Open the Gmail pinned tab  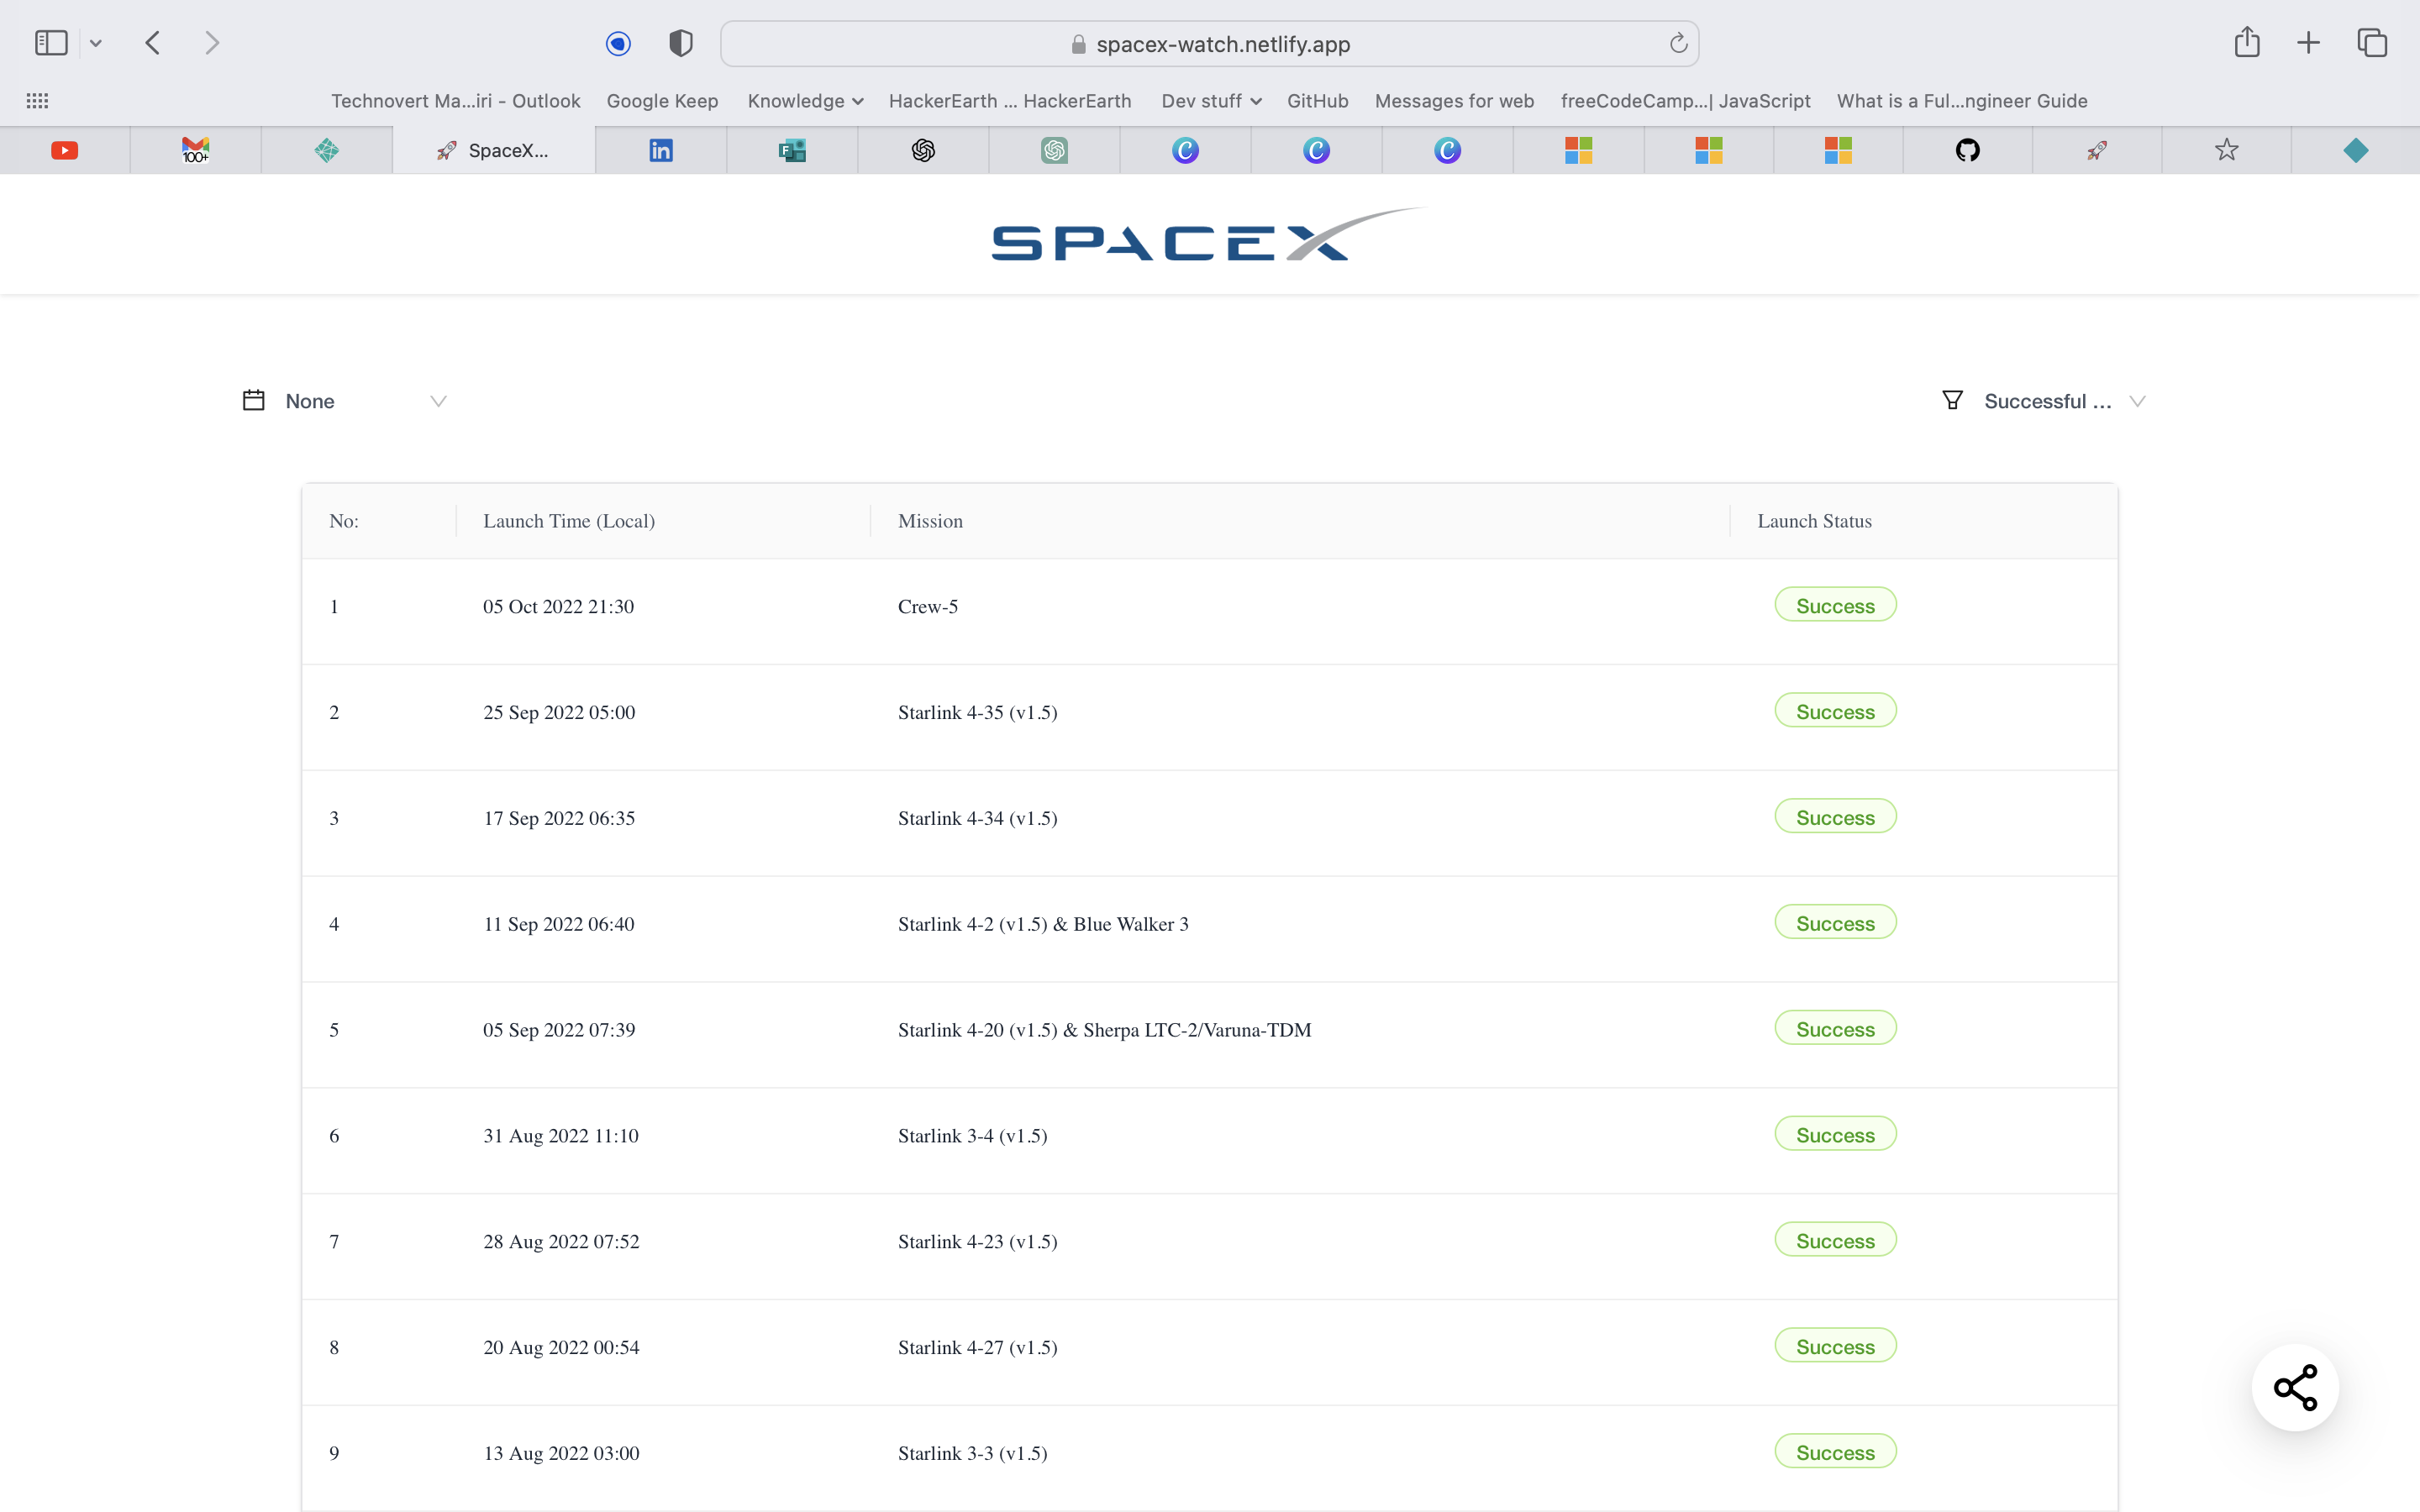tap(196, 150)
